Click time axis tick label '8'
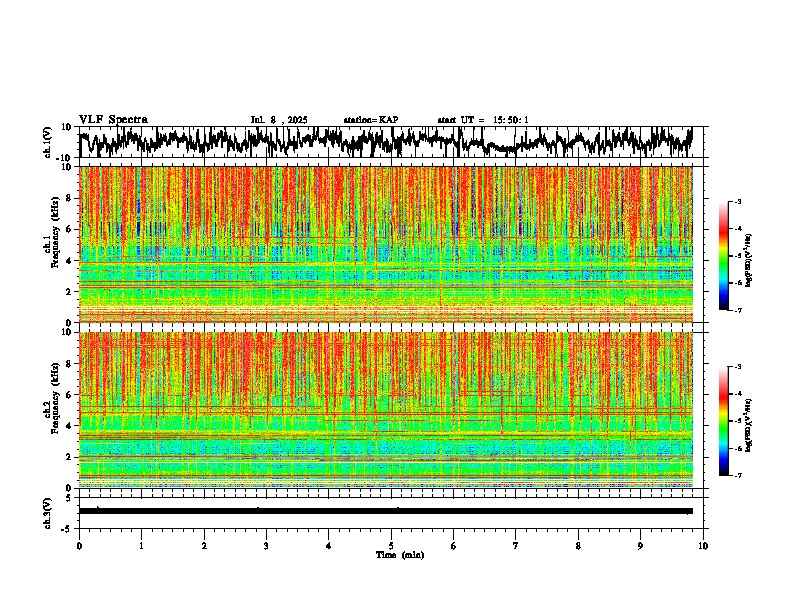 click(578, 546)
